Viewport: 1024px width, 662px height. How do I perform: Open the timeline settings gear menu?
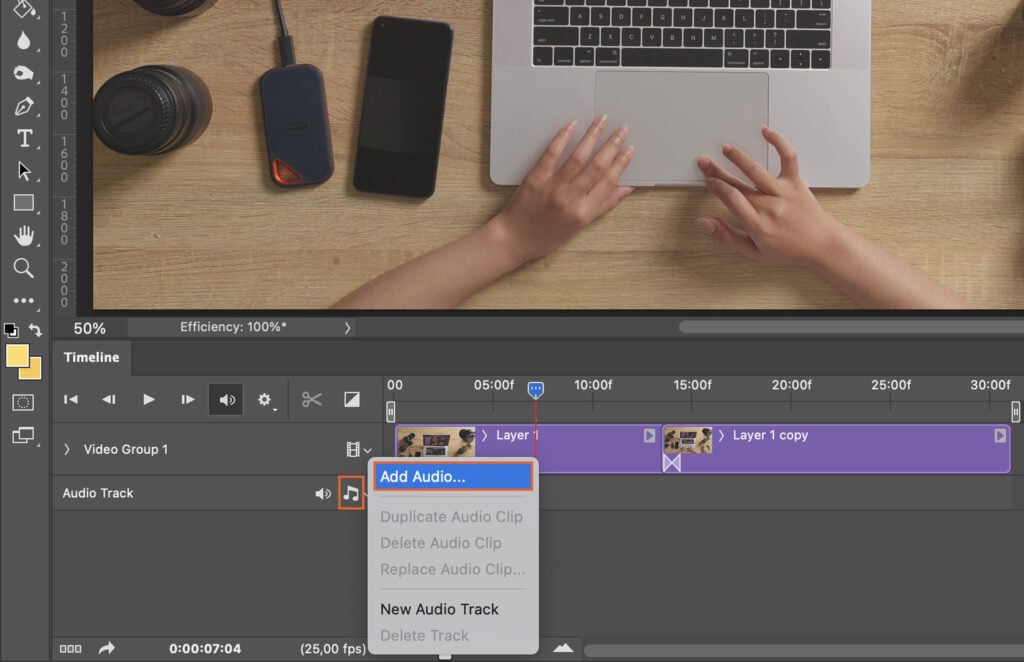click(x=264, y=399)
